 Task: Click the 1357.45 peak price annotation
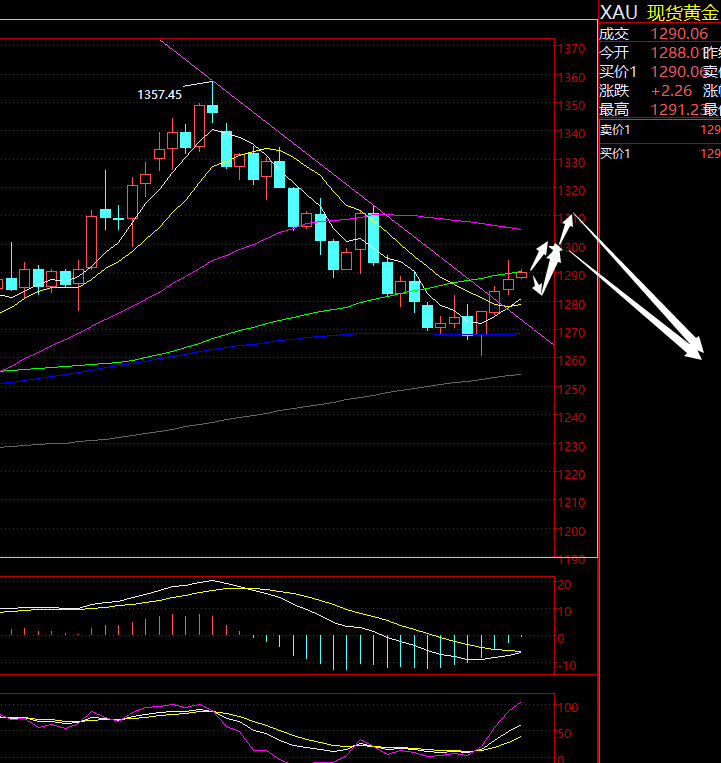(x=160, y=94)
